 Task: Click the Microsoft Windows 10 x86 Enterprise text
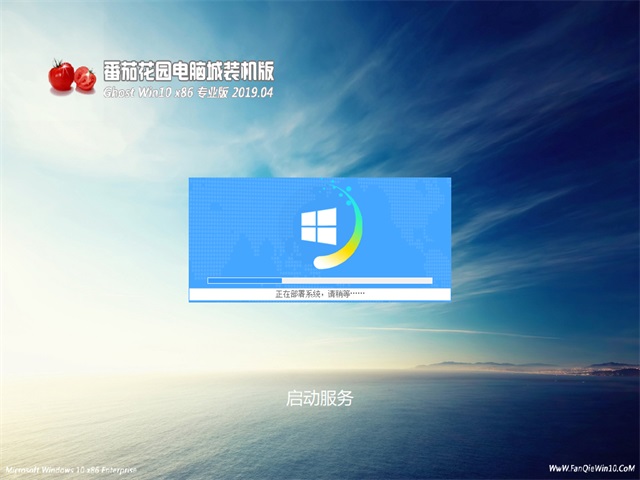70,469
